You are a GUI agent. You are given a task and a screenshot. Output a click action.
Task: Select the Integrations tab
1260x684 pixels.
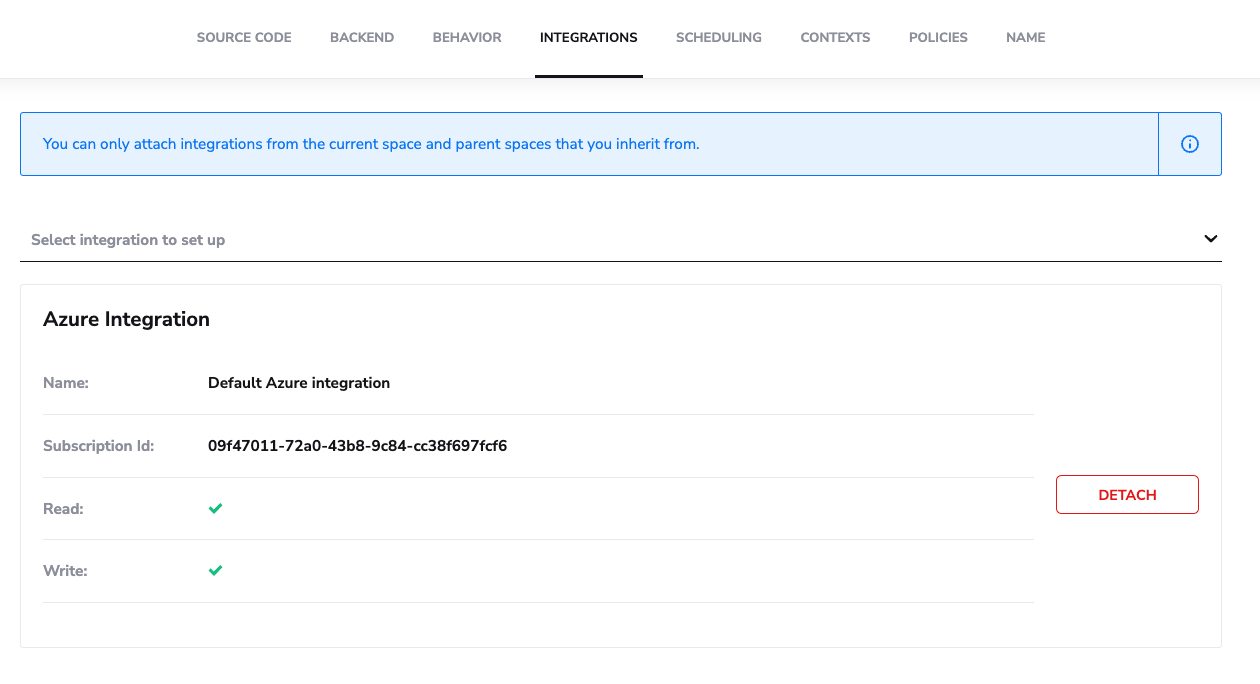point(588,38)
